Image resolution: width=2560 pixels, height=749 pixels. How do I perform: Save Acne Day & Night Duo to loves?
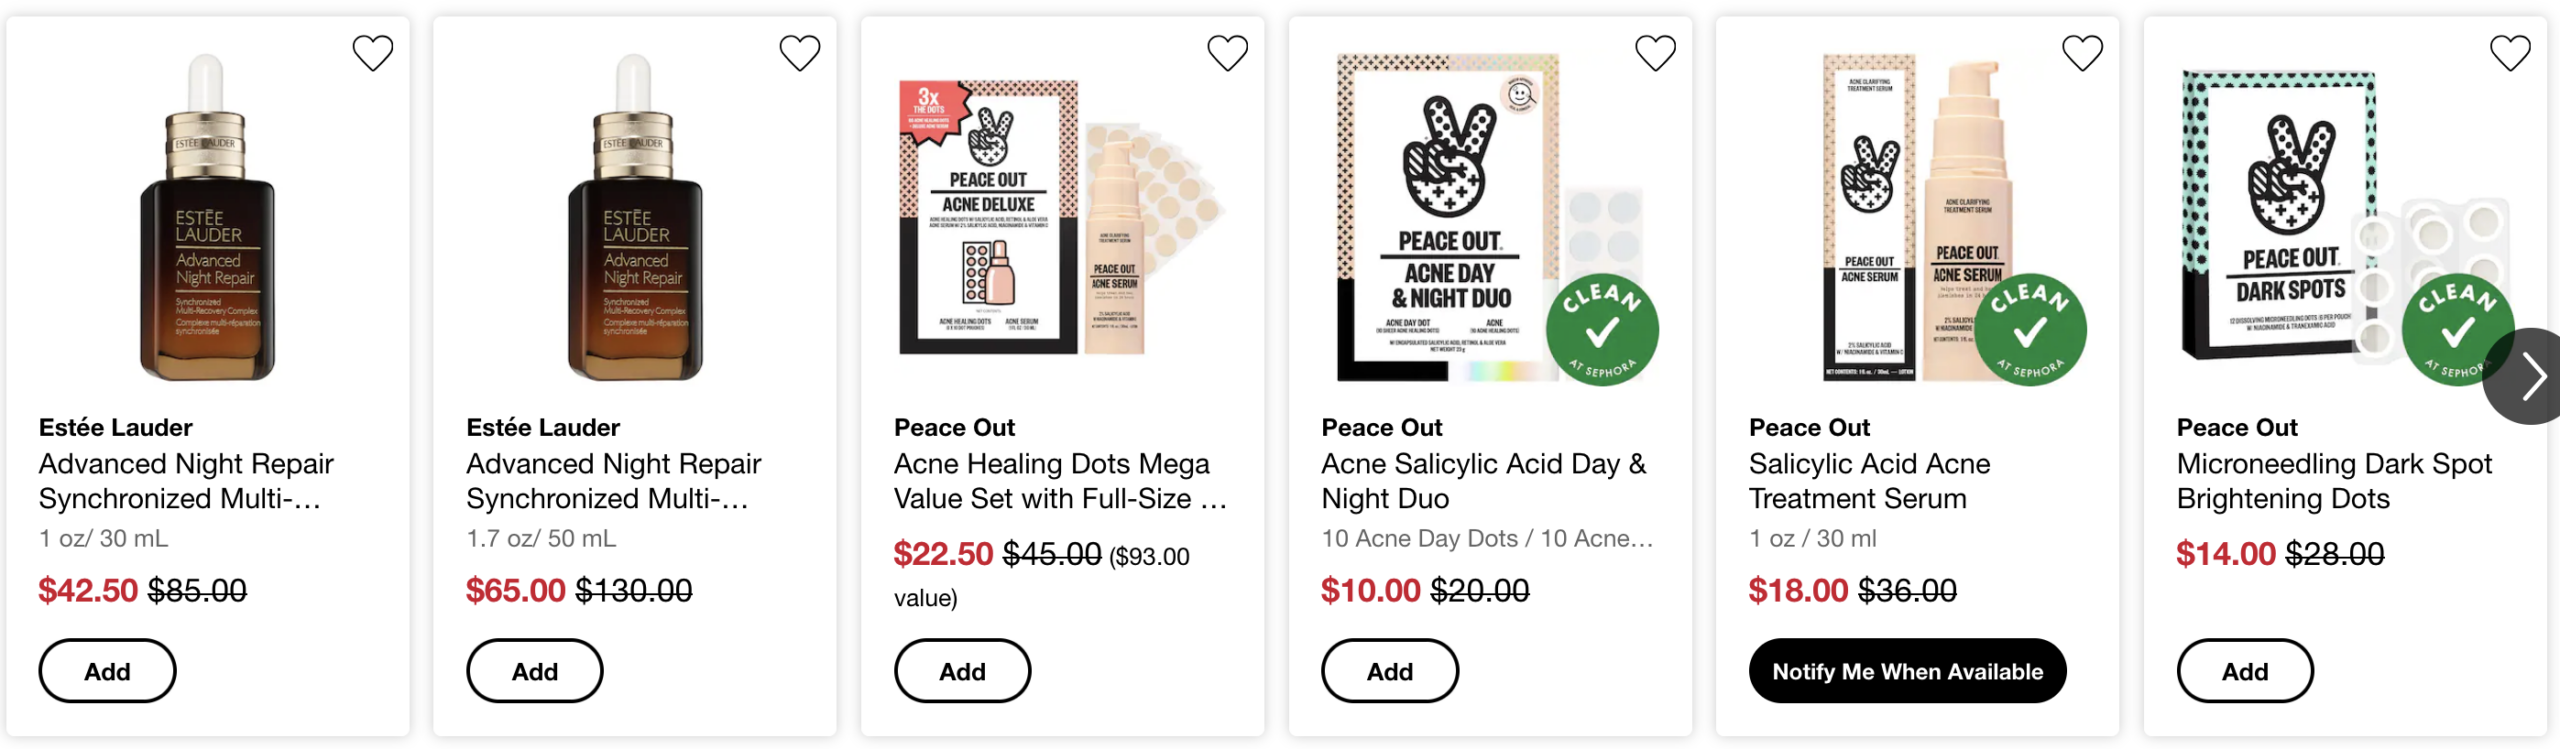tap(1654, 53)
